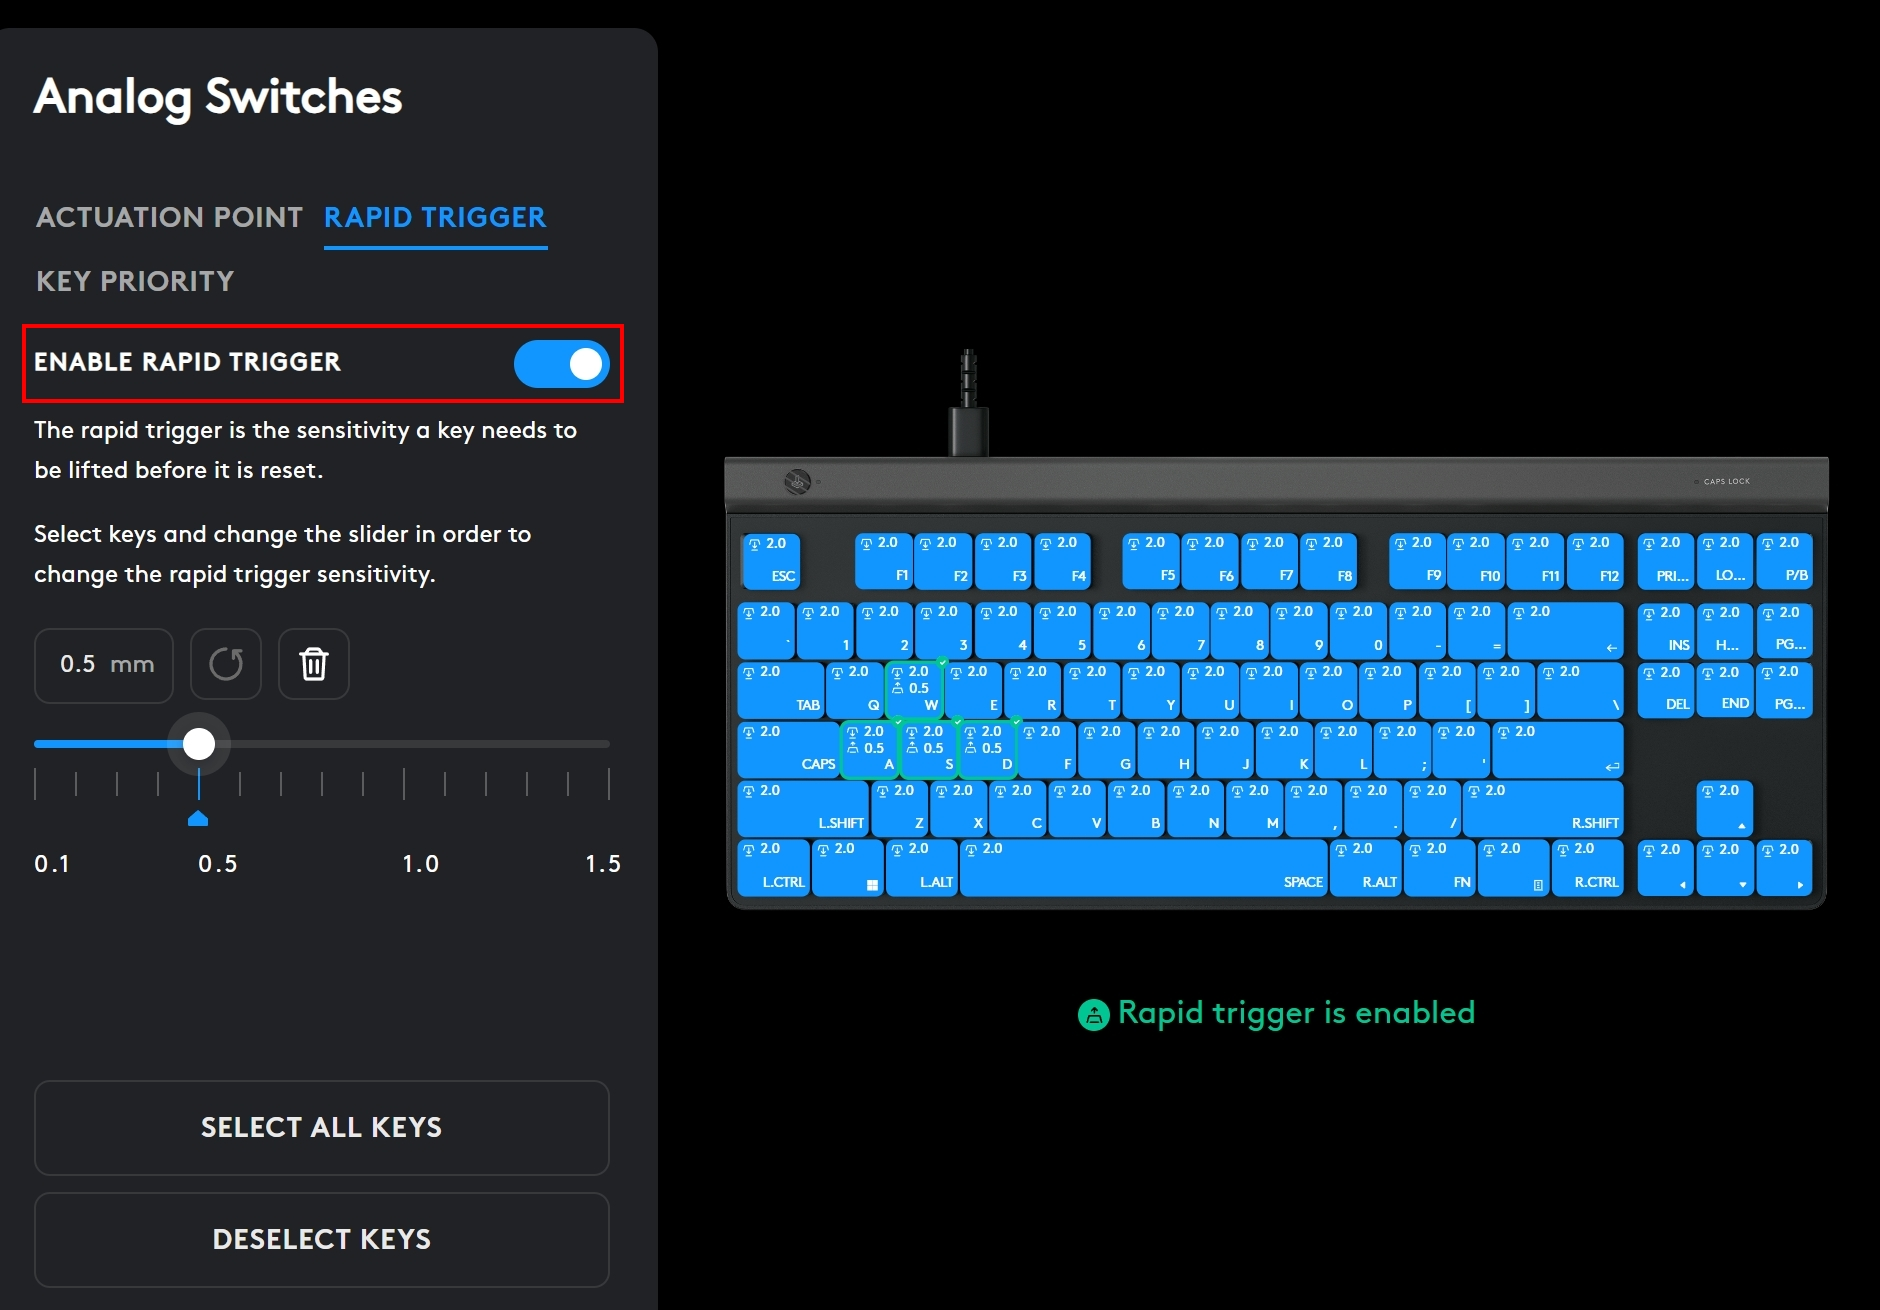The width and height of the screenshot is (1880, 1310).
Task: Select the left arrow key
Action: pyautogui.click(x=1665, y=867)
